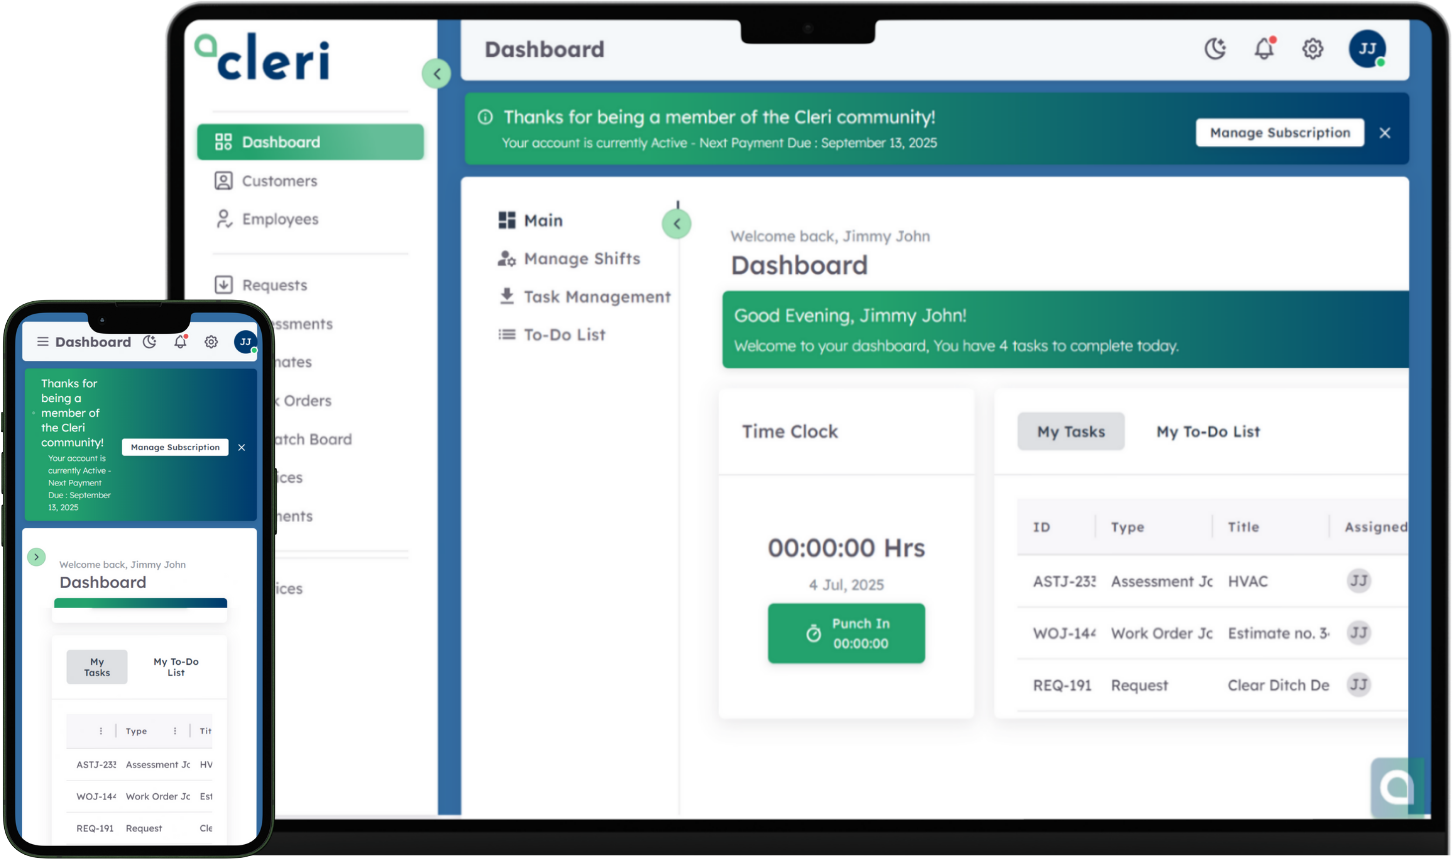Click the Main tiles icon
1452x859 pixels.
tap(507, 220)
